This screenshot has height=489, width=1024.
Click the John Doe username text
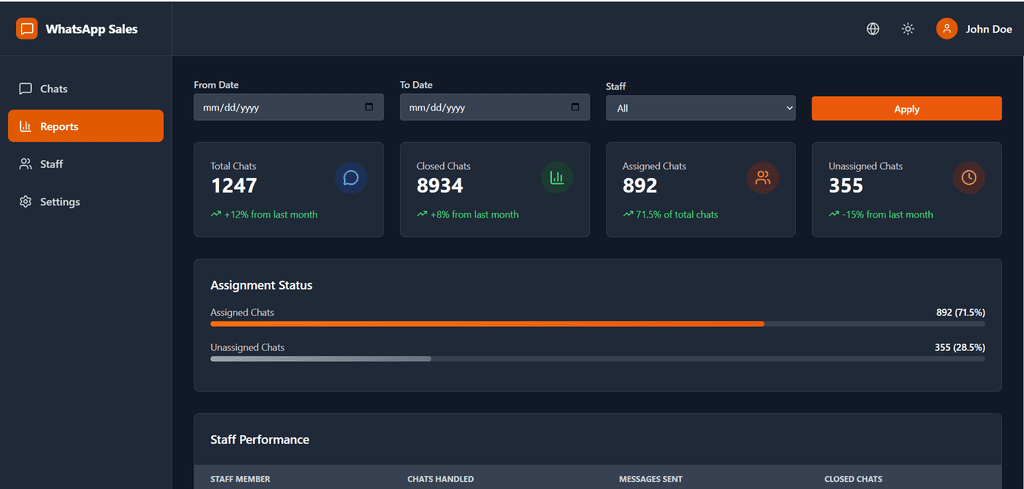click(x=988, y=30)
